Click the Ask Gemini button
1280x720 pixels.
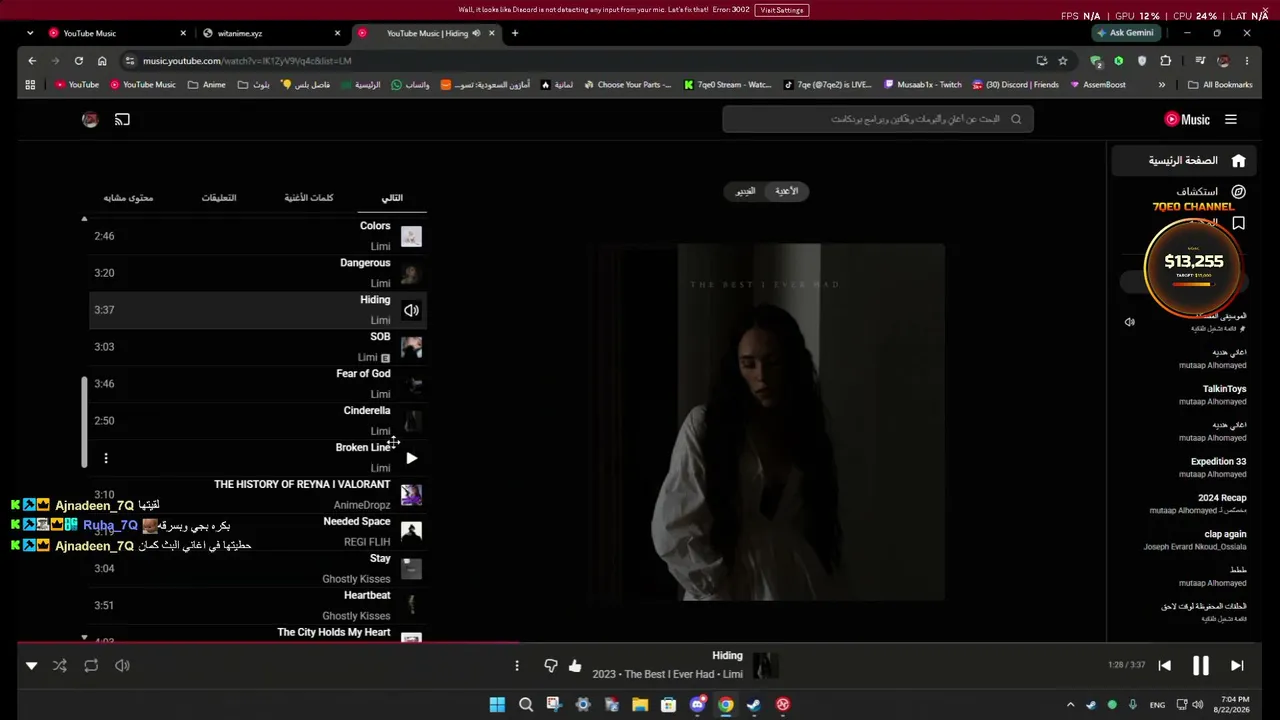pyautogui.click(x=1125, y=33)
